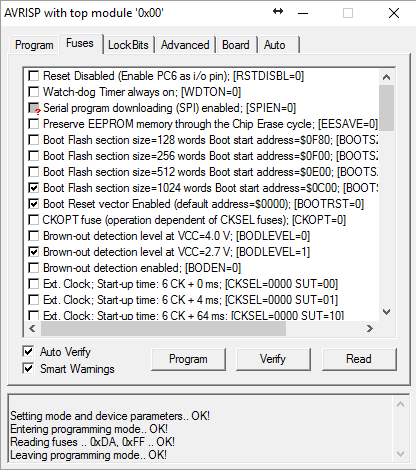The image size is (416, 472).
Task: Click the log pane scroll down arrow
Action: pyautogui.click(x=401, y=454)
